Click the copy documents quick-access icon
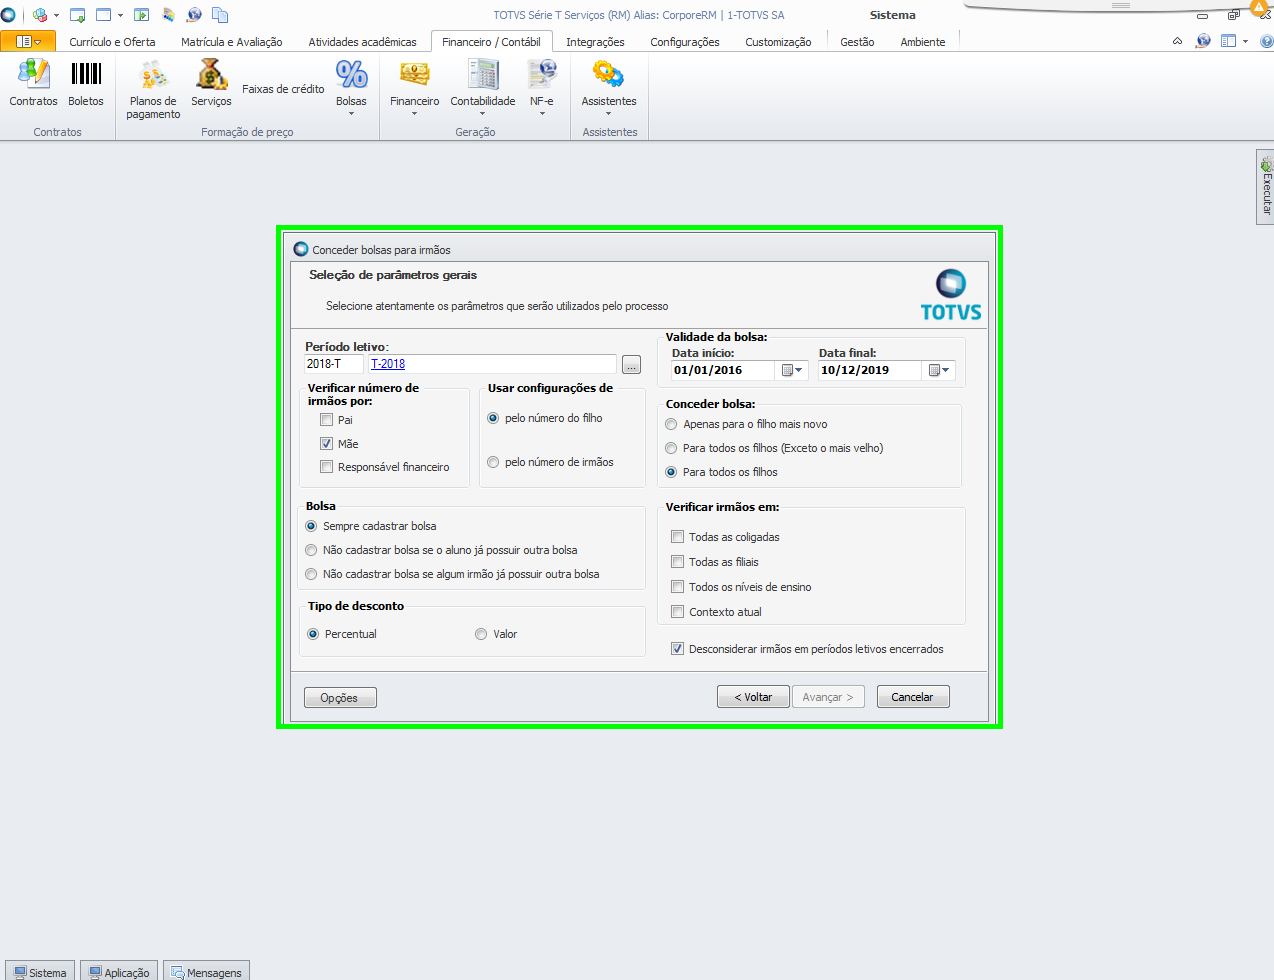The height and width of the screenshot is (980, 1274). click(220, 15)
